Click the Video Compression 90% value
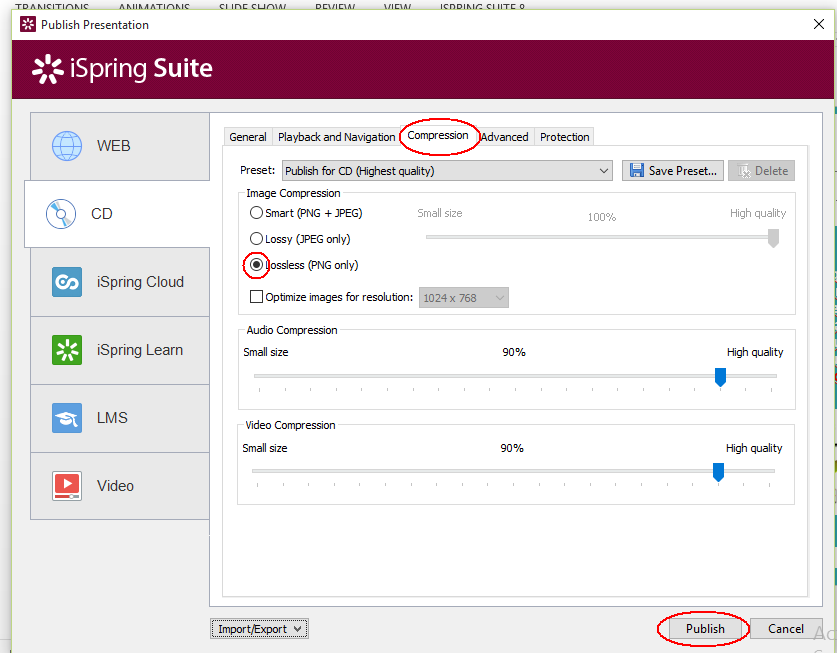 pyautogui.click(x=511, y=448)
